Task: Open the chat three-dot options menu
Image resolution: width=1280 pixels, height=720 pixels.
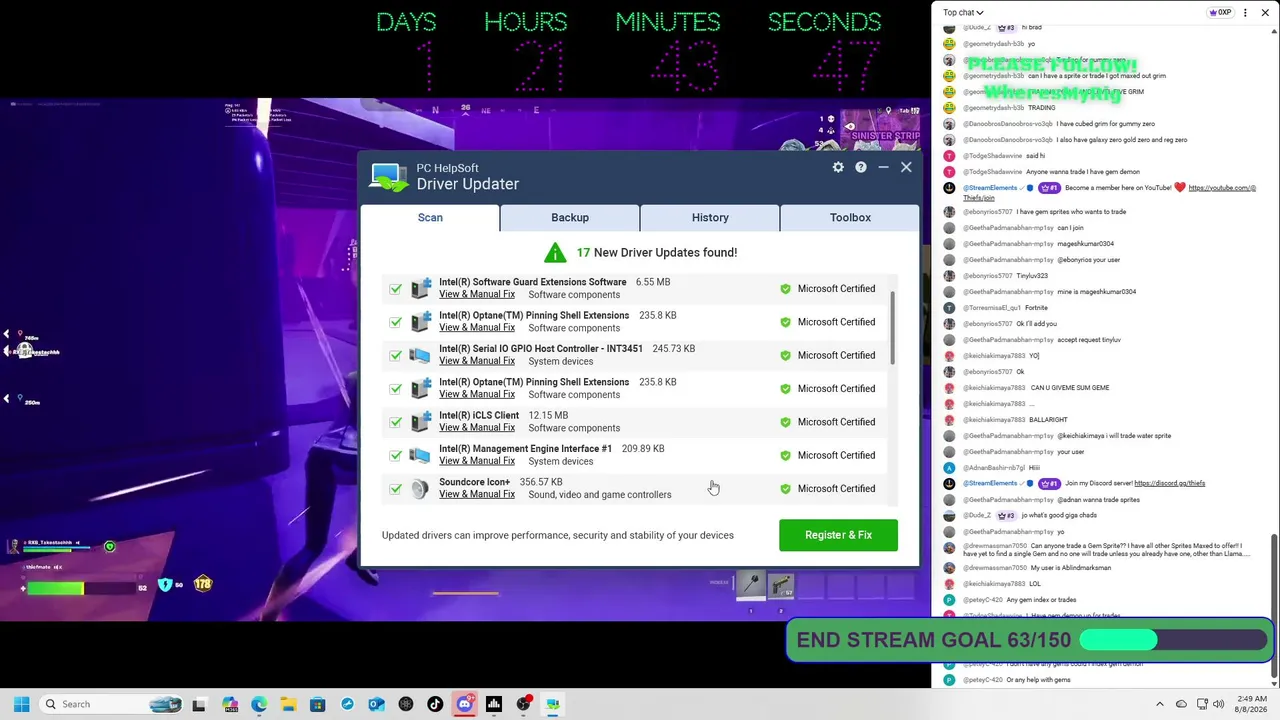Action: (x=1245, y=13)
